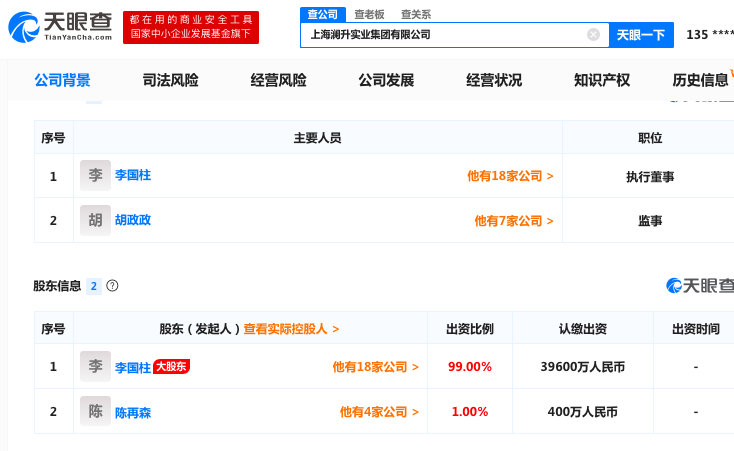Expand 他有18家公司 in the 执行董事 row
734x451 pixels.
(510, 176)
